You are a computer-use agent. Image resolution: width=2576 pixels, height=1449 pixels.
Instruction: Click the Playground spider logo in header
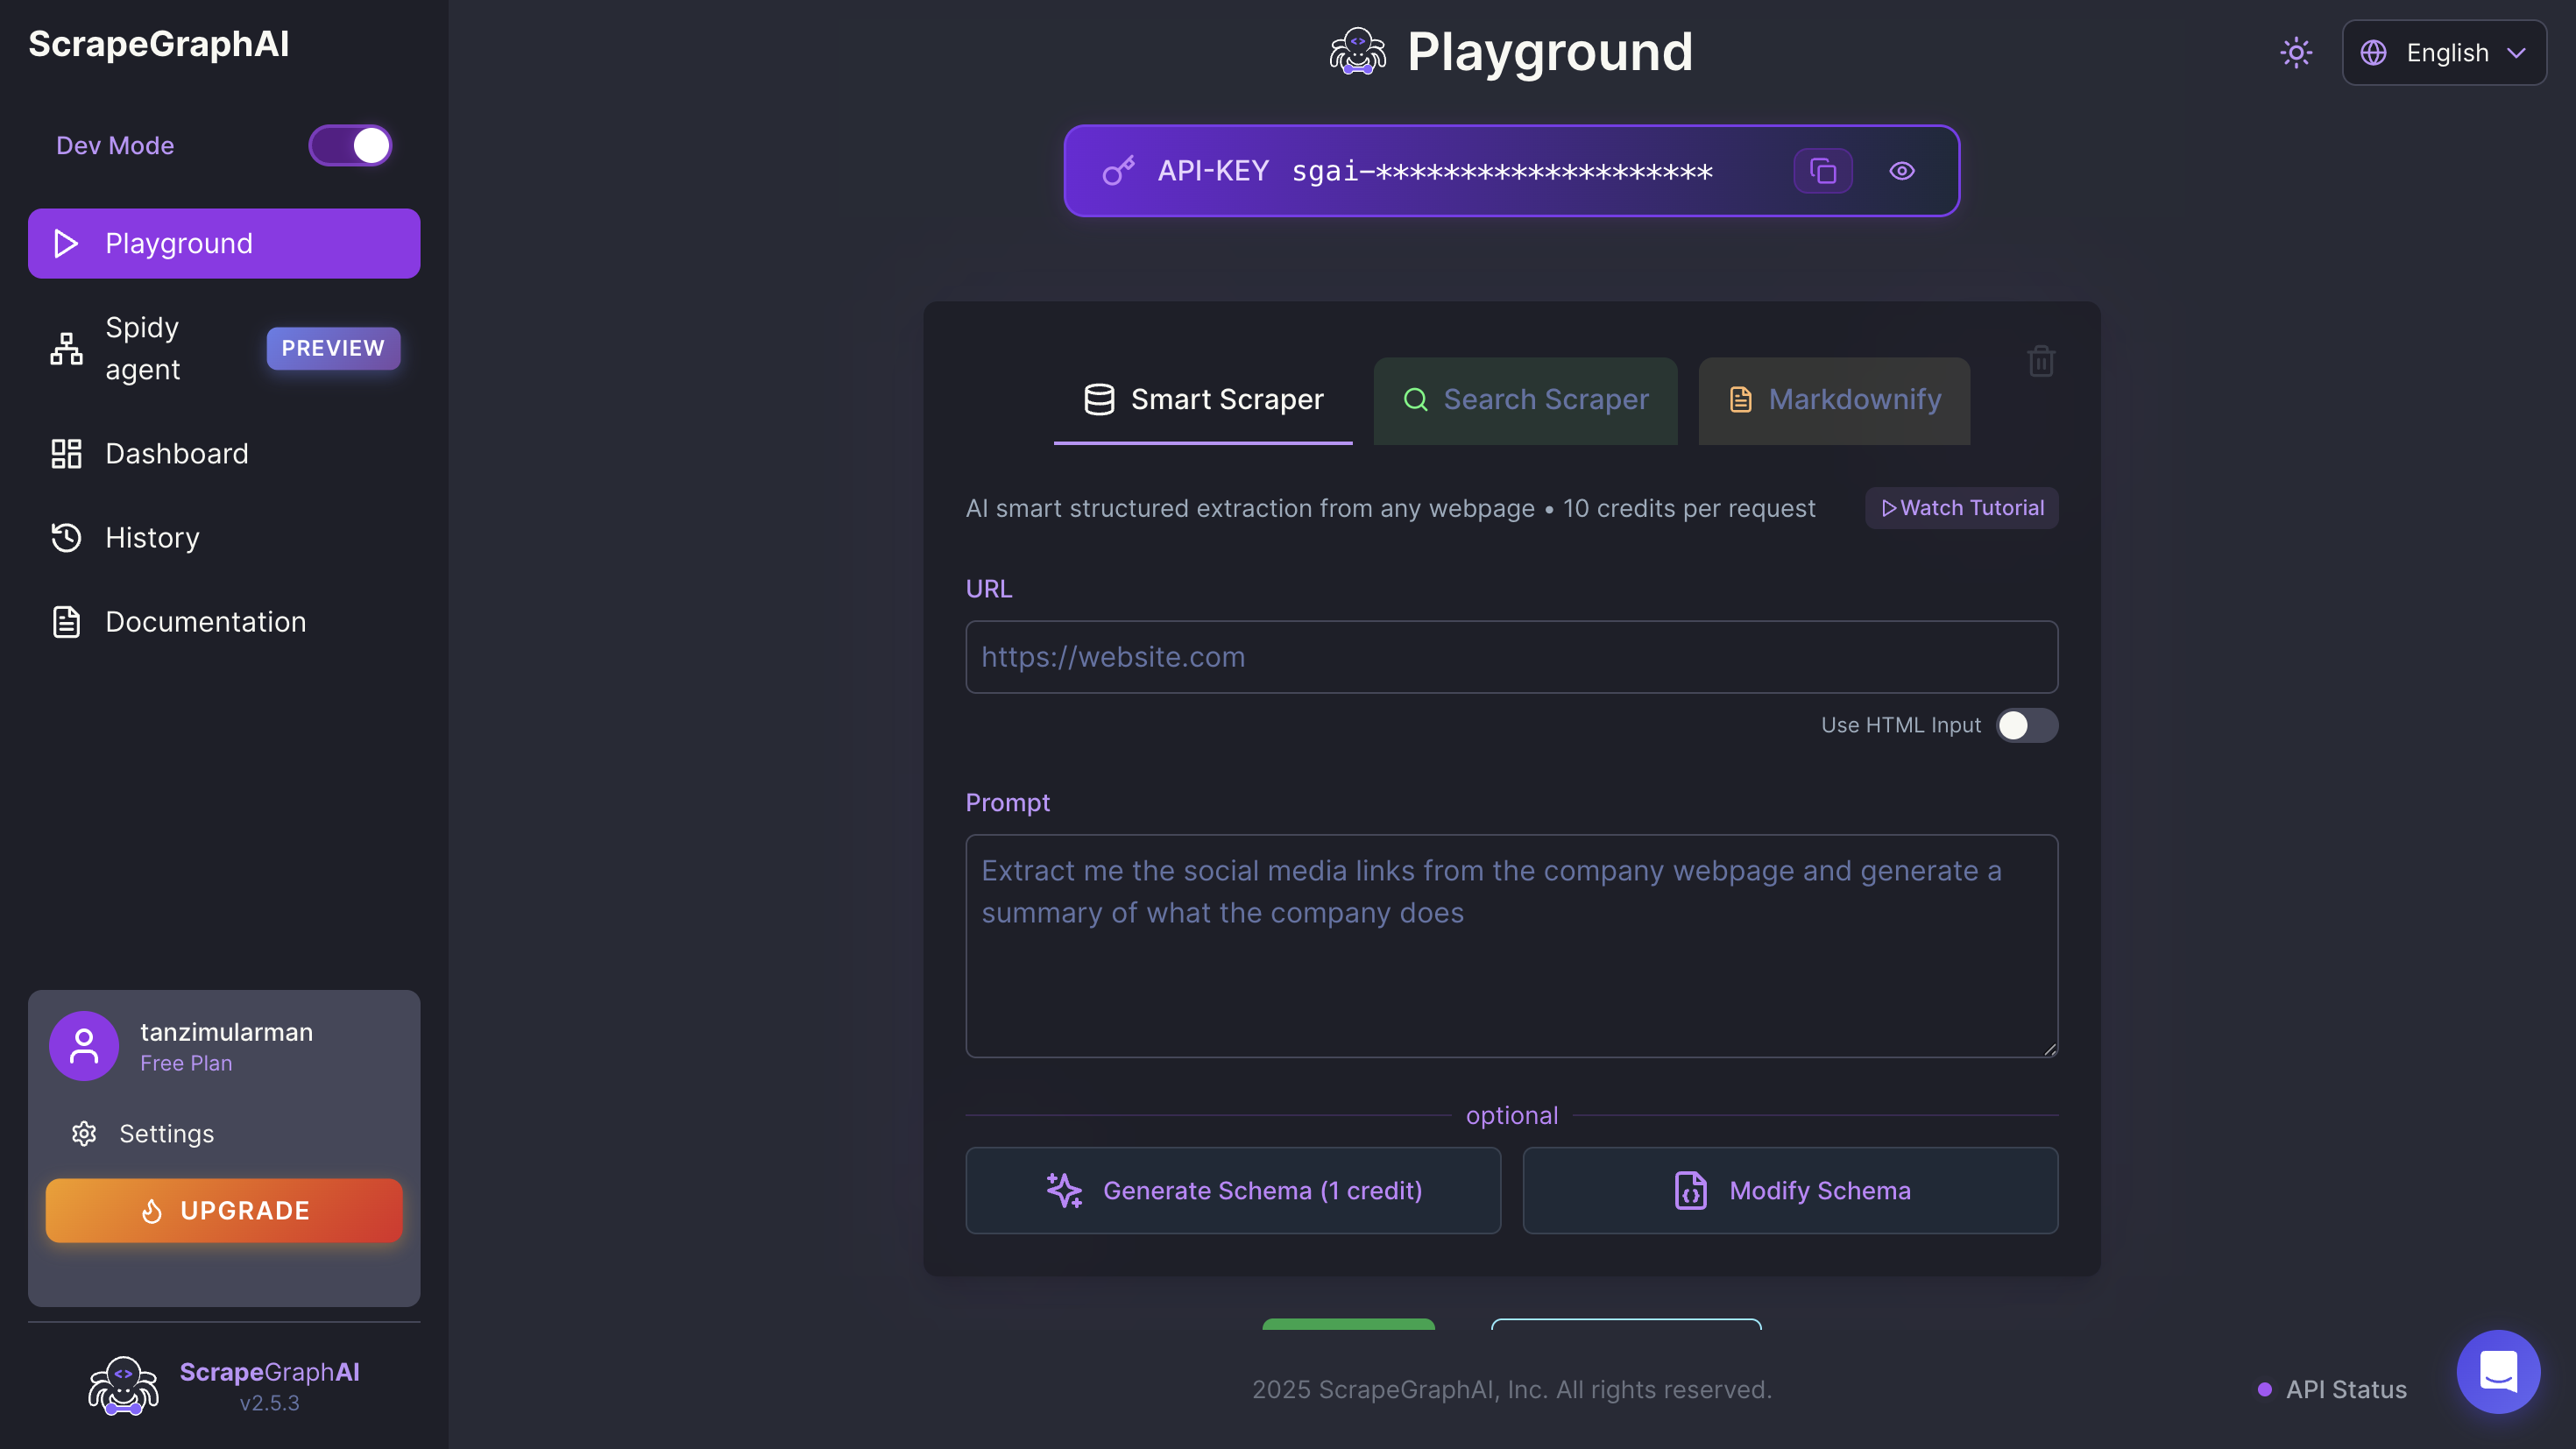1357,51
